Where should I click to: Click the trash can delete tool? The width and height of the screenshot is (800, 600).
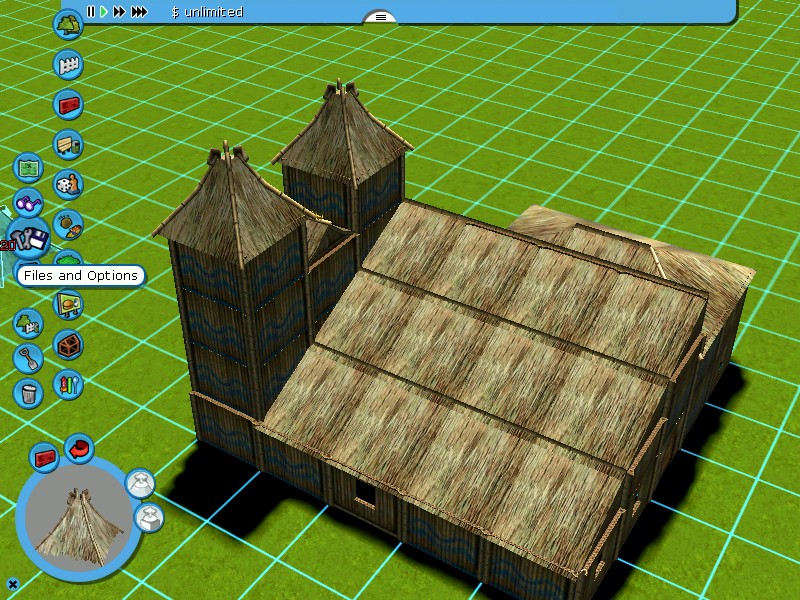pyautogui.click(x=29, y=392)
